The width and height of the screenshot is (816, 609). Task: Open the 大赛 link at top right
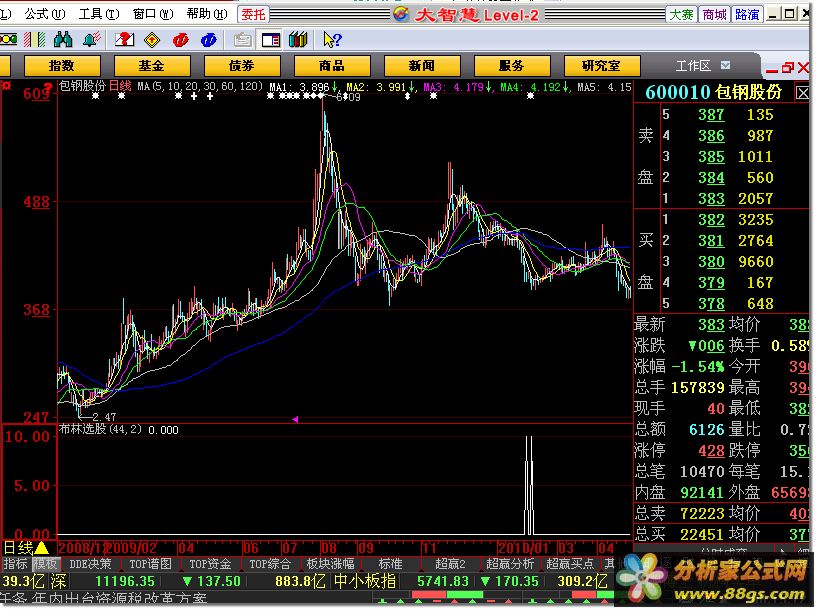(681, 14)
